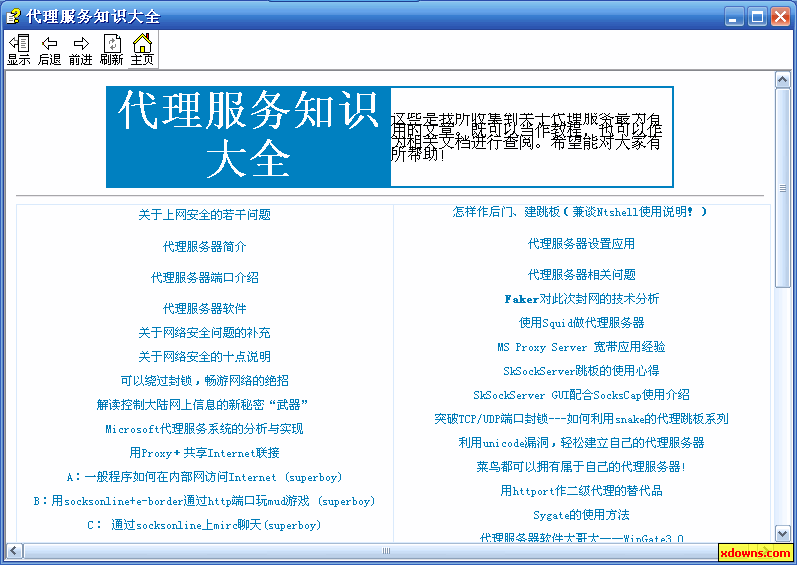
Task: Click the horizontal scrollbar thumb
Action: [x=386, y=551]
